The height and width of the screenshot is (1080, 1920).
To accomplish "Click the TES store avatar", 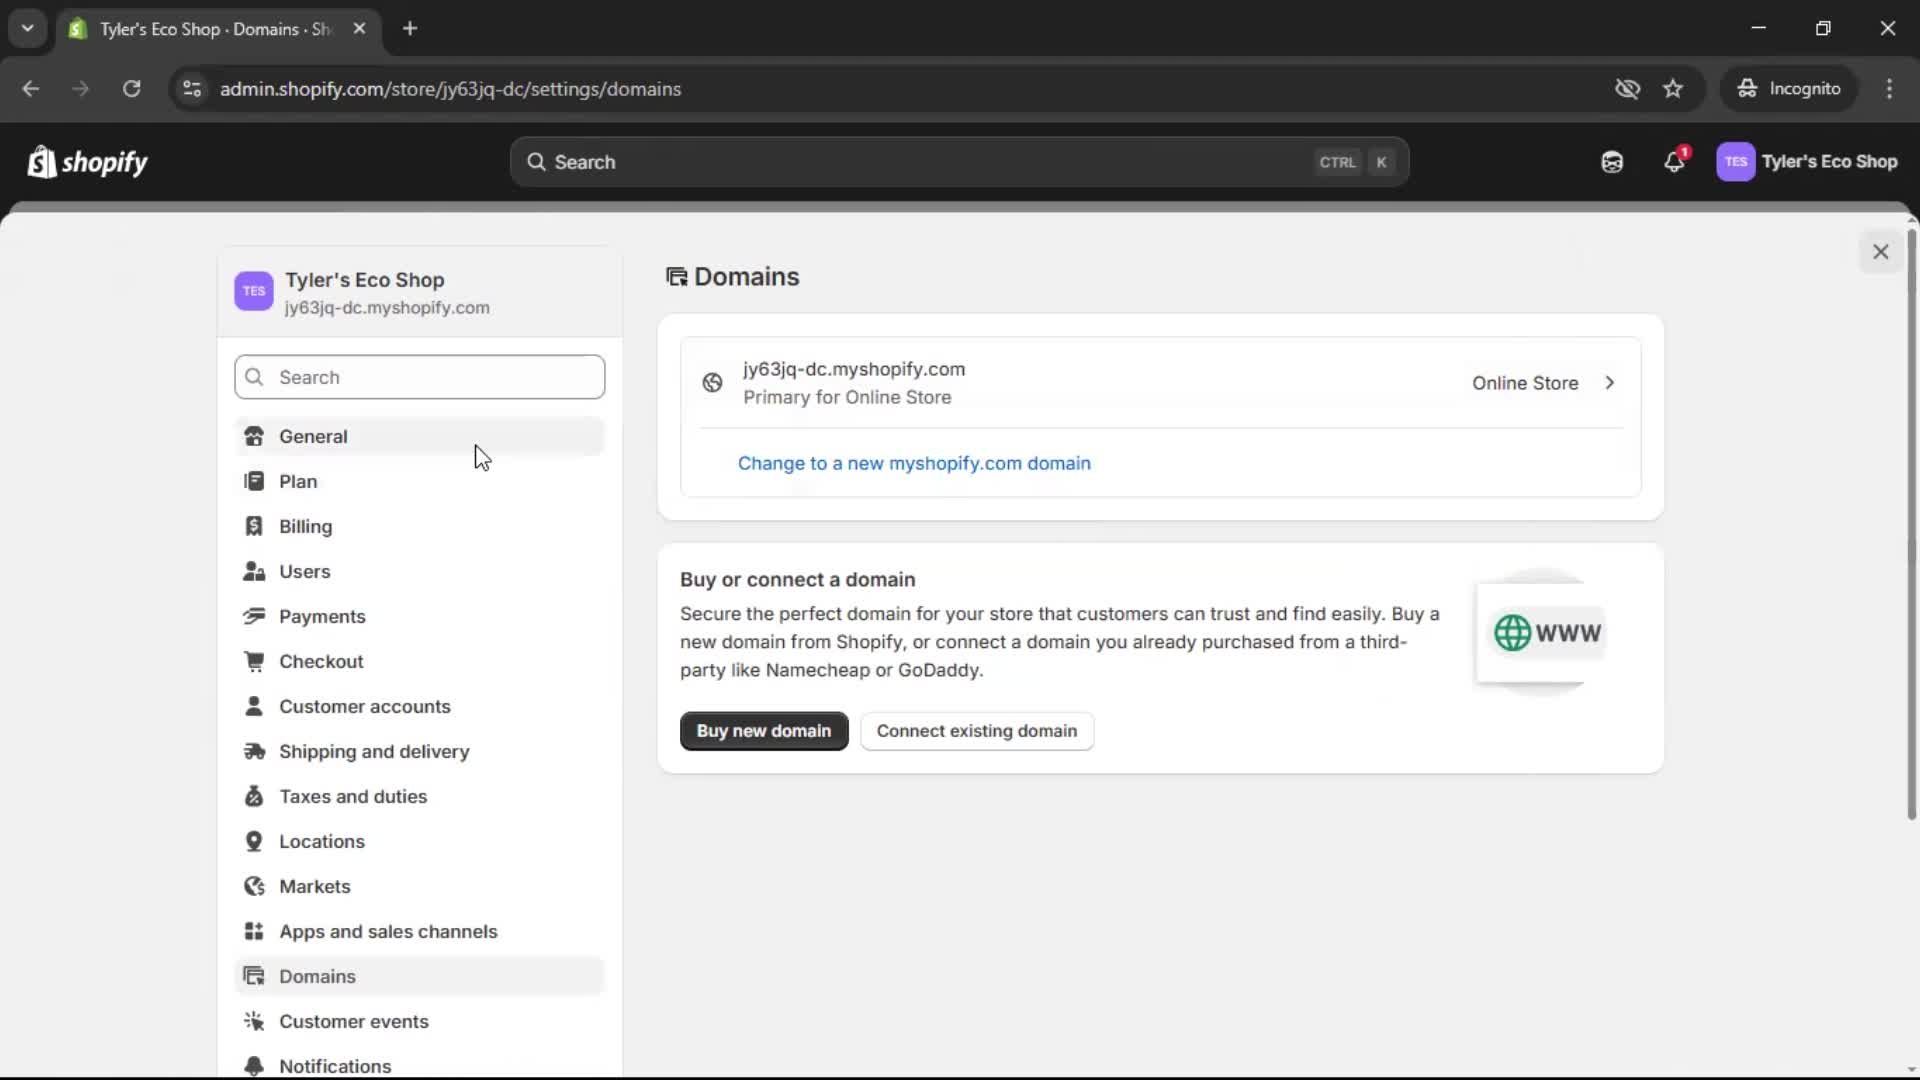I will click(1737, 162).
